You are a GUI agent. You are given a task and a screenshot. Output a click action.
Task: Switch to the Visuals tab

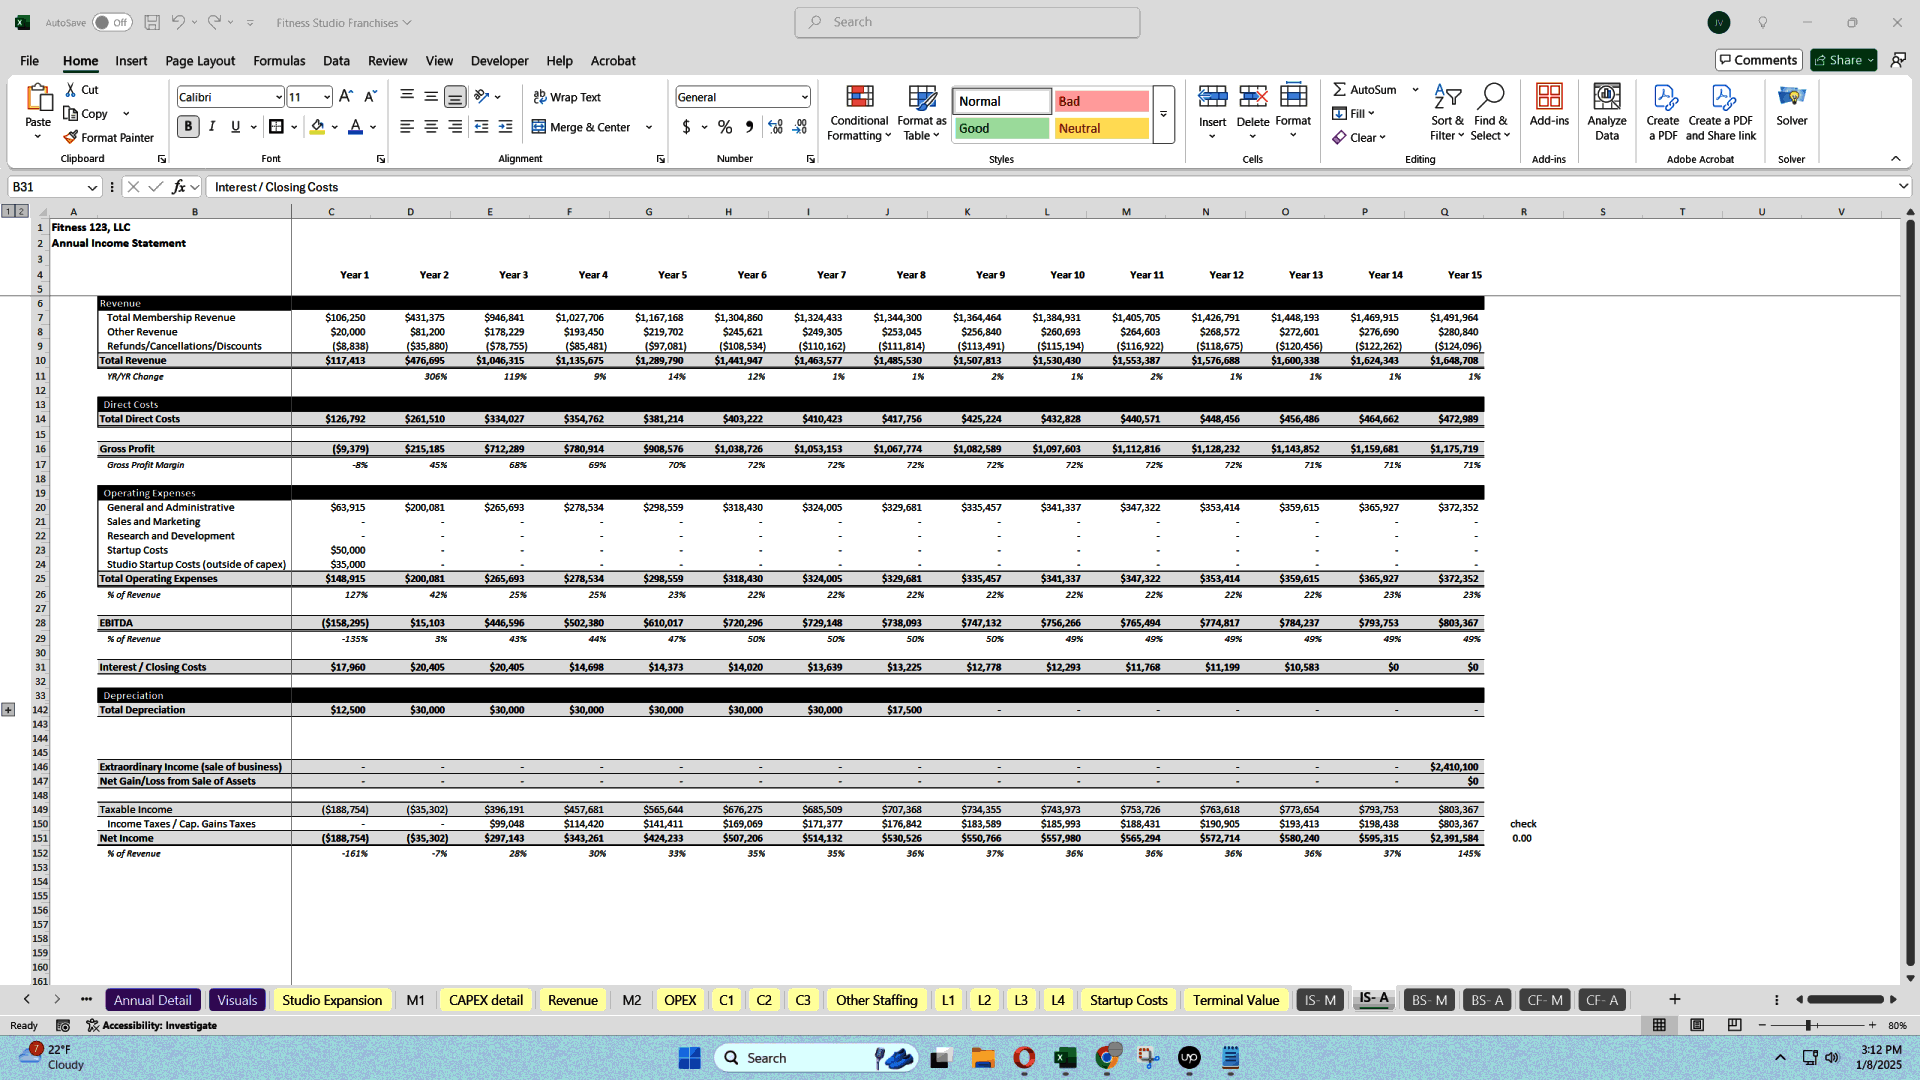(x=236, y=1000)
